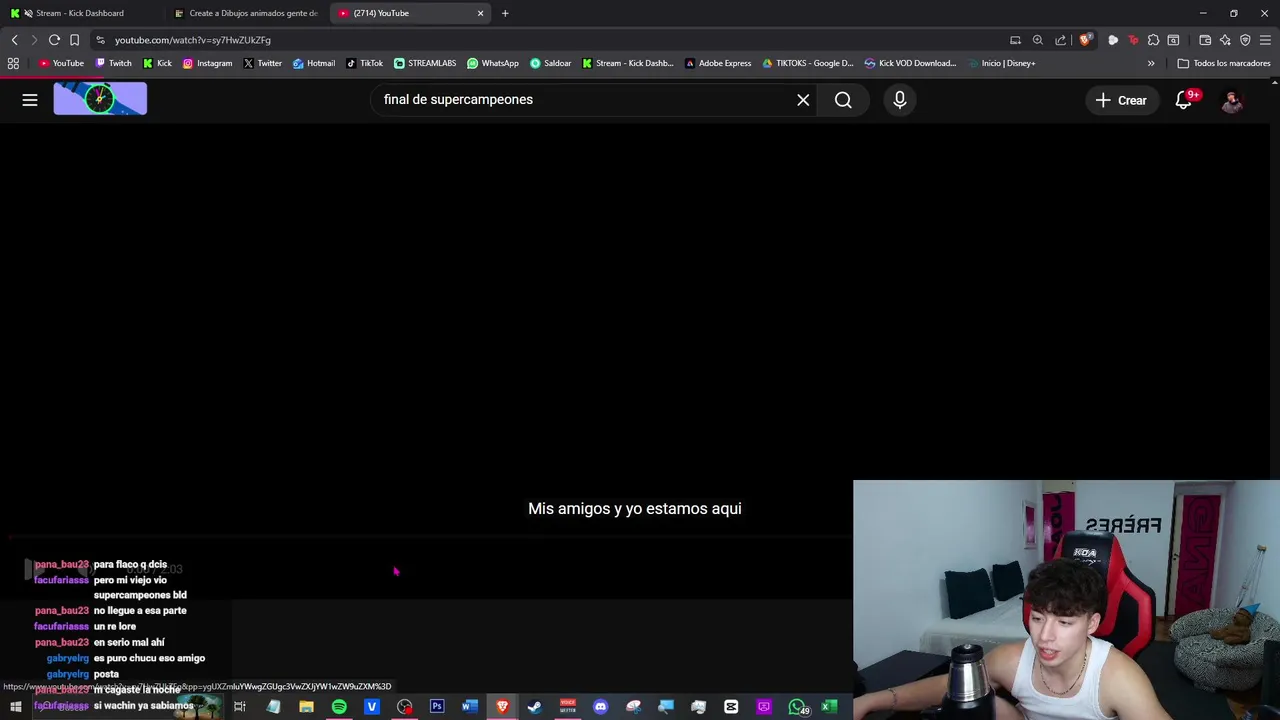This screenshot has height=720, width=1280.
Task: Clear the search box with the X
Action: [x=803, y=100]
